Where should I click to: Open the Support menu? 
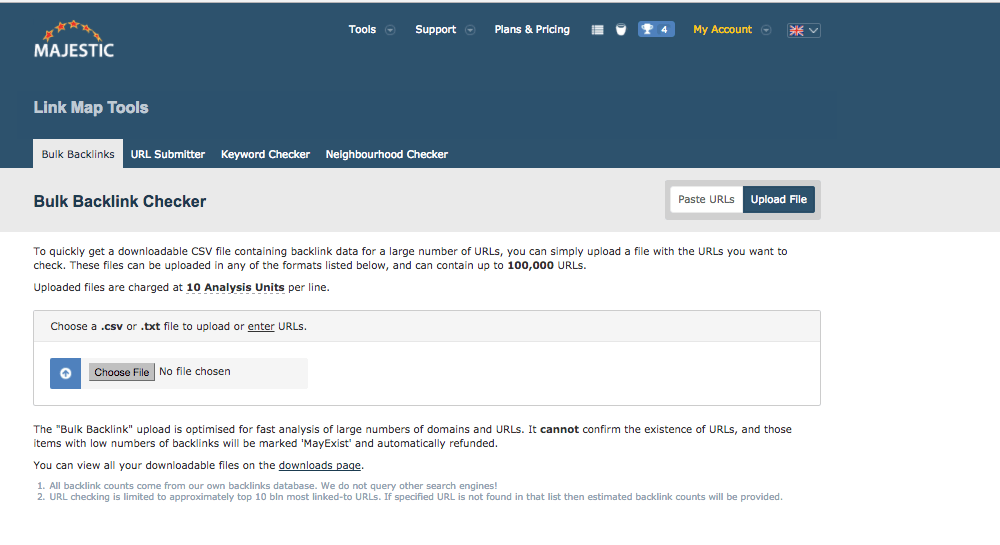(x=436, y=29)
